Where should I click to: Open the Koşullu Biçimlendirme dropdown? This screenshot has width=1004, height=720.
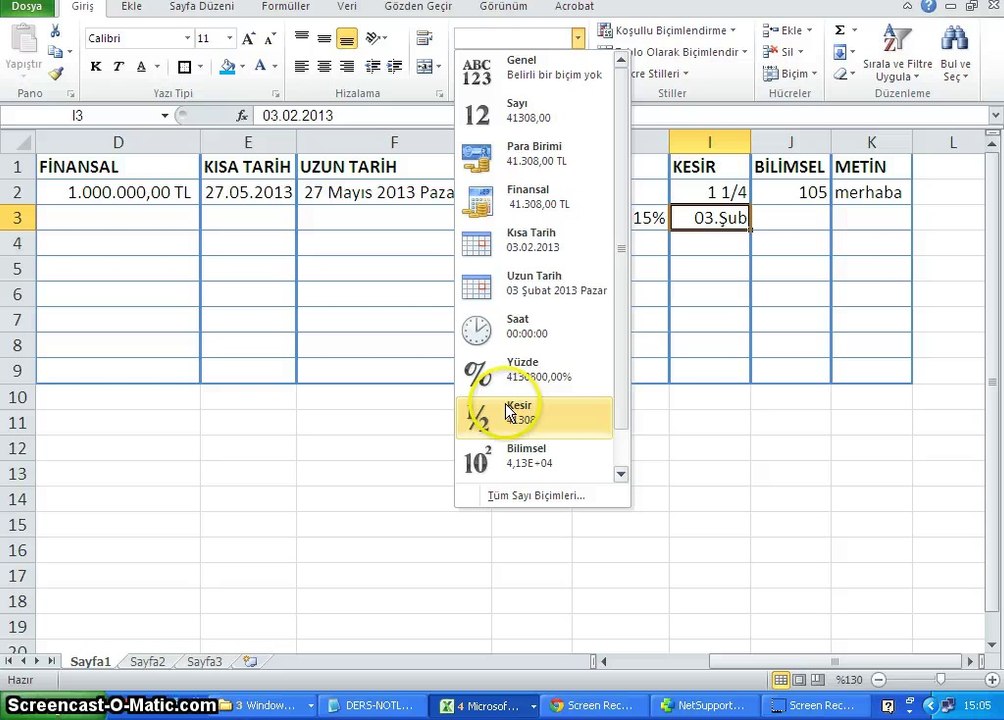tap(667, 30)
